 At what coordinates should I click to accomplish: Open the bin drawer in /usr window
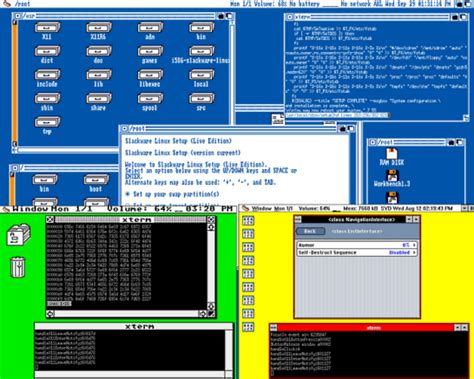pyautogui.click(x=201, y=28)
